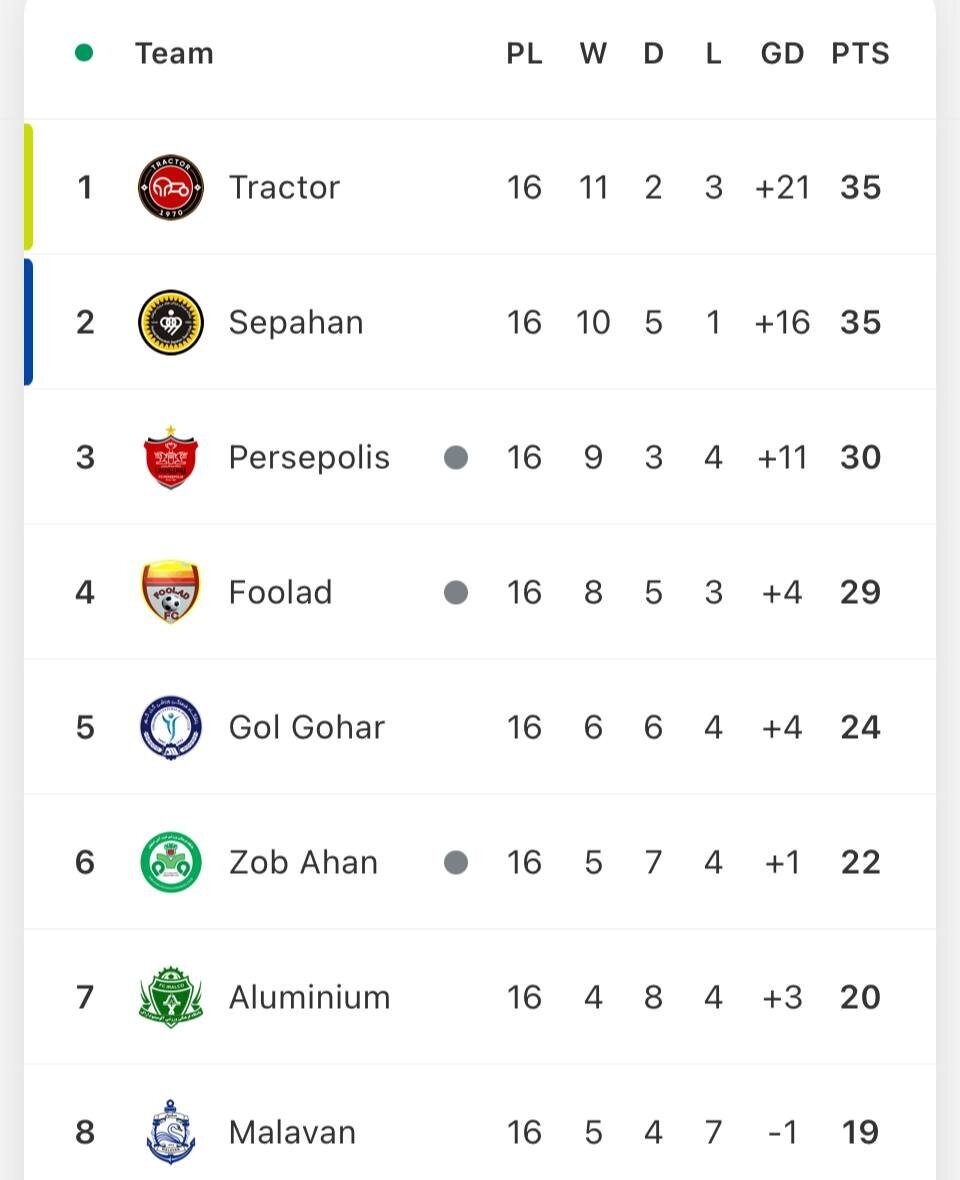Toggle the status dot beside Foolad
The width and height of the screenshot is (960, 1180).
click(456, 592)
